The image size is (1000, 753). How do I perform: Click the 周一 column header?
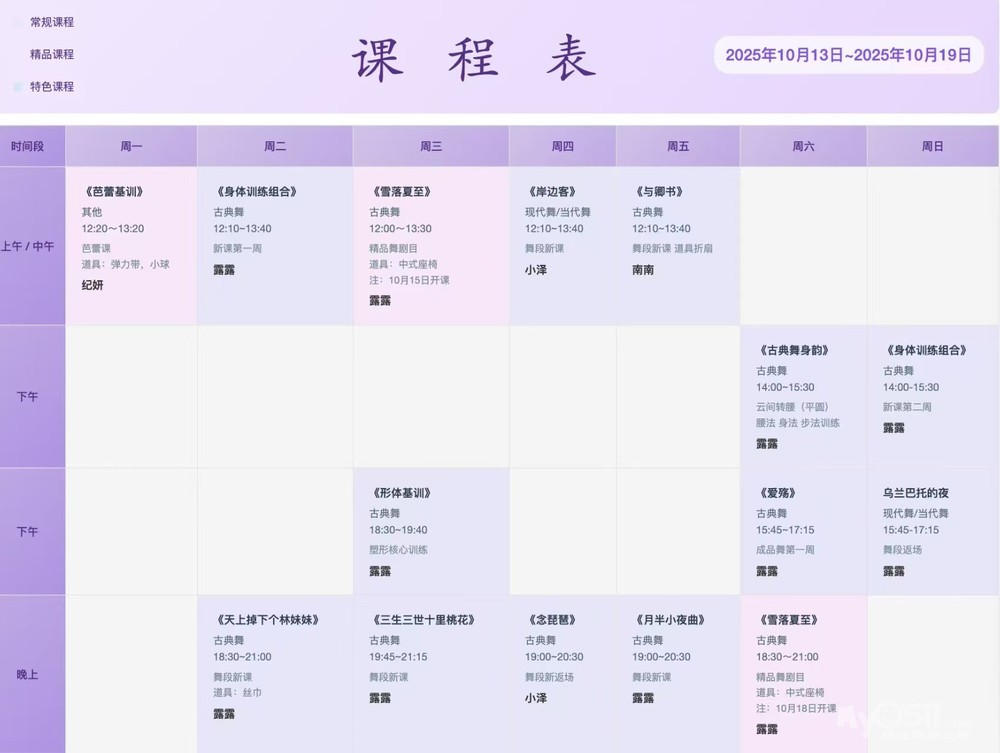coord(131,146)
